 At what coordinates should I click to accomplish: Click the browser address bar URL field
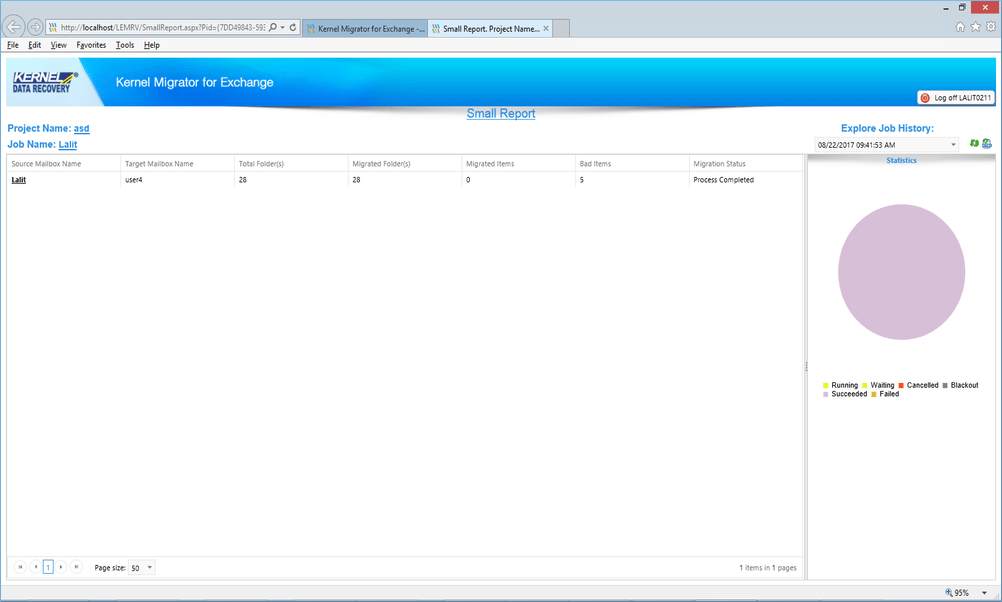click(x=162, y=27)
